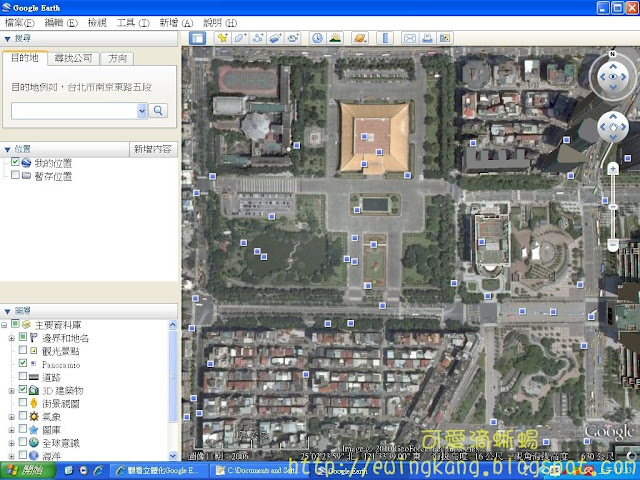Click the weather sun layer icon
Viewport: 640px width, 480px height.
tap(34, 416)
